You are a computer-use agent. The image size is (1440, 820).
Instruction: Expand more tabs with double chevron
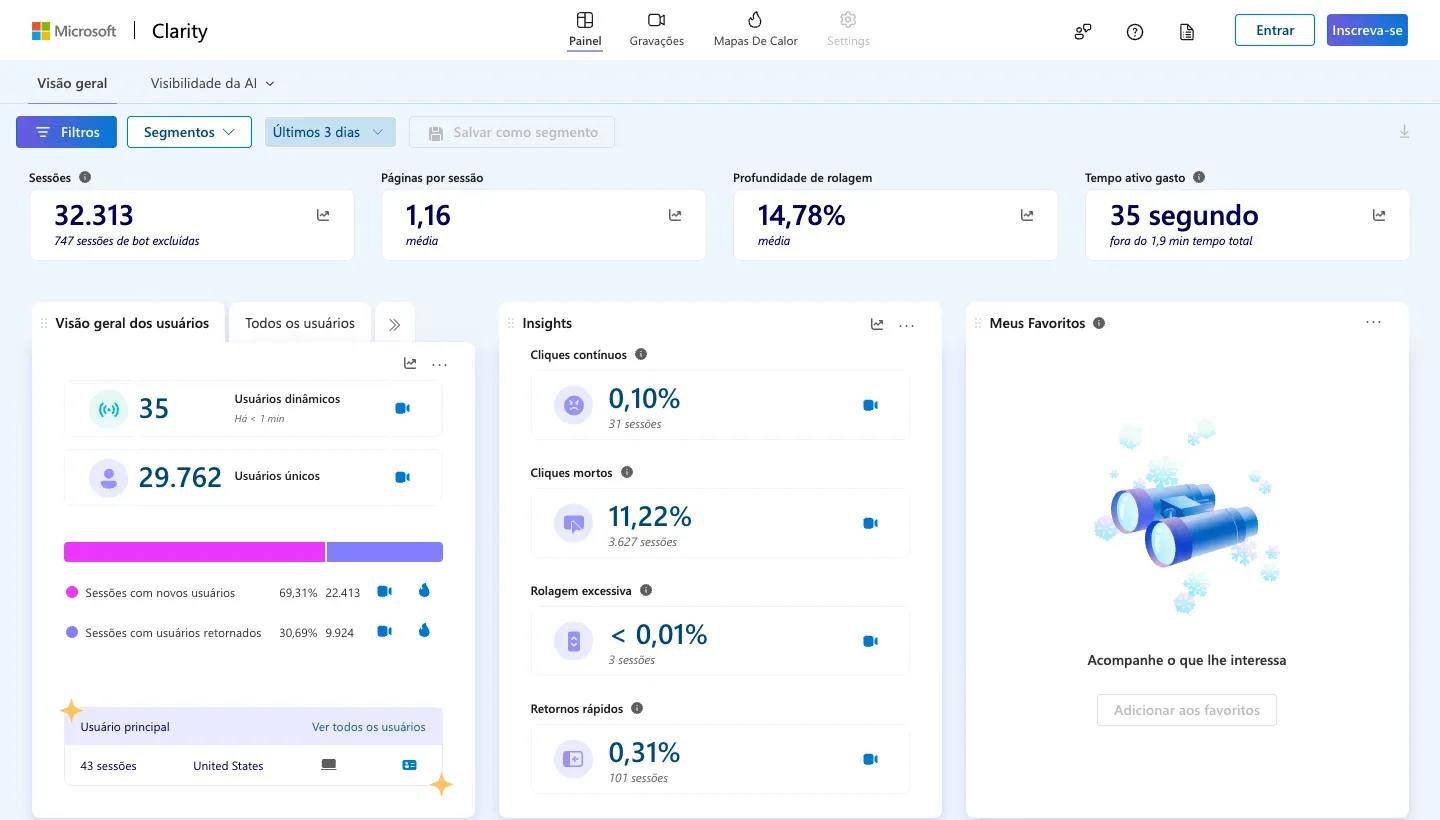(395, 324)
